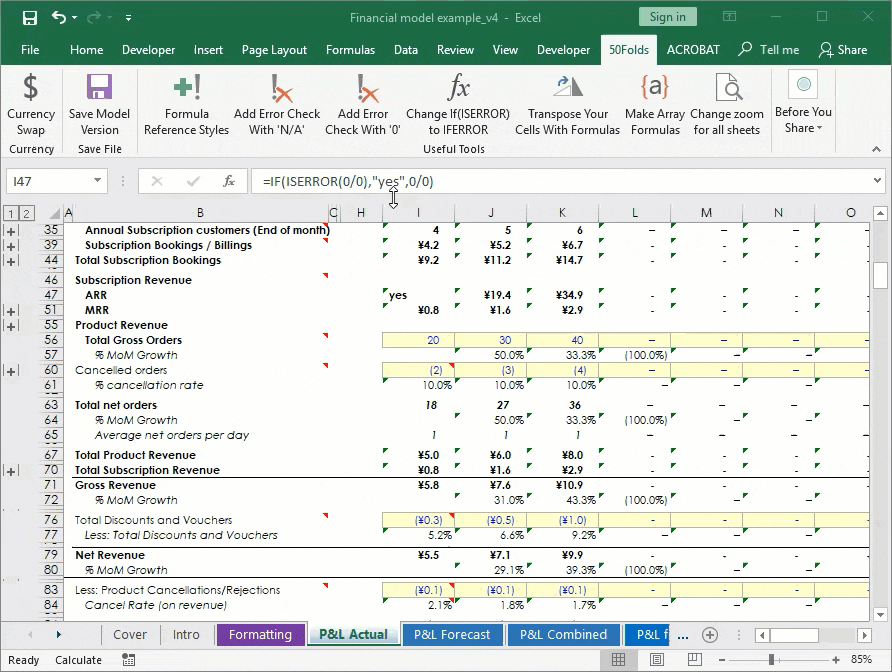
Task: Select the yellow Total Gross Orders cell 20
Action: 418,340
